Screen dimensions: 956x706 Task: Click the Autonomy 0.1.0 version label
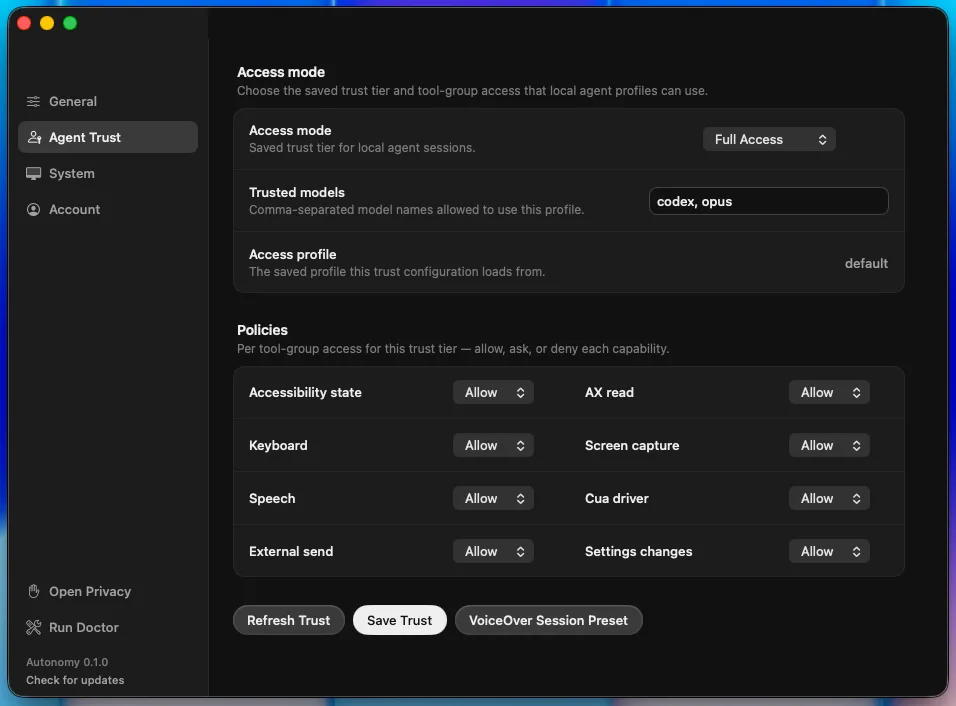(x=67, y=662)
